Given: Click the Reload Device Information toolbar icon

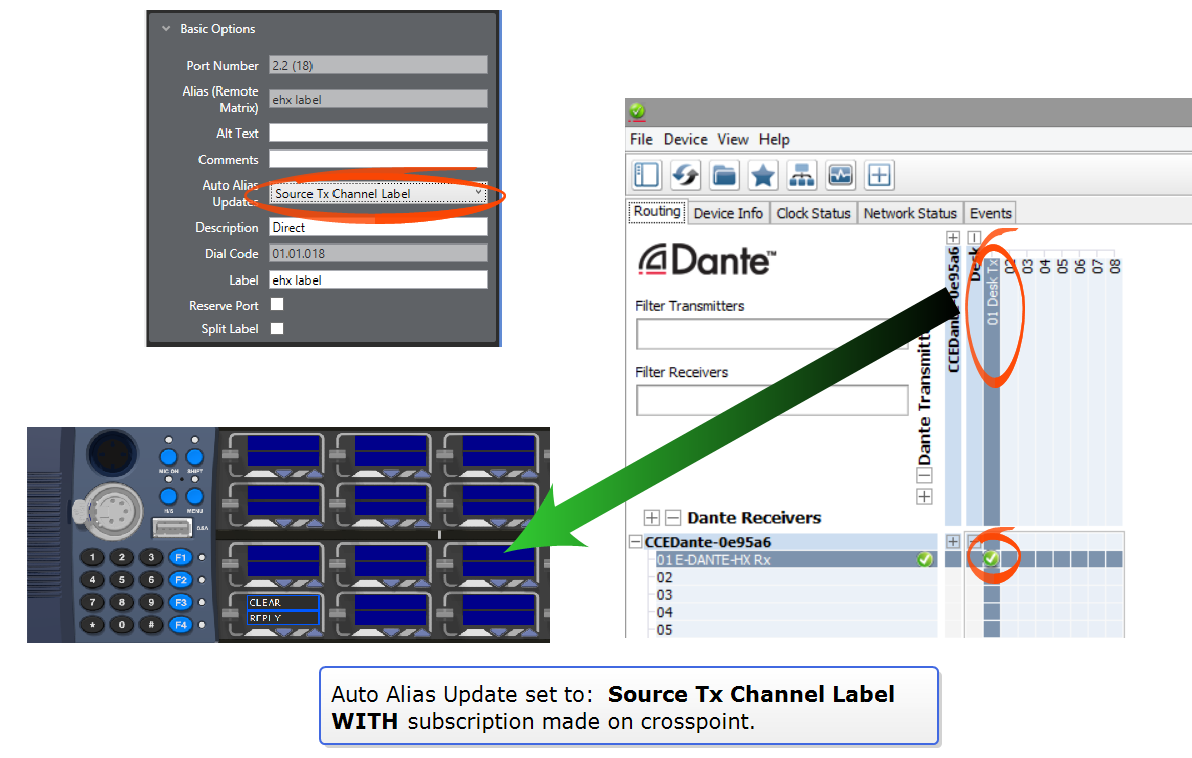Looking at the screenshot, I should [686, 175].
